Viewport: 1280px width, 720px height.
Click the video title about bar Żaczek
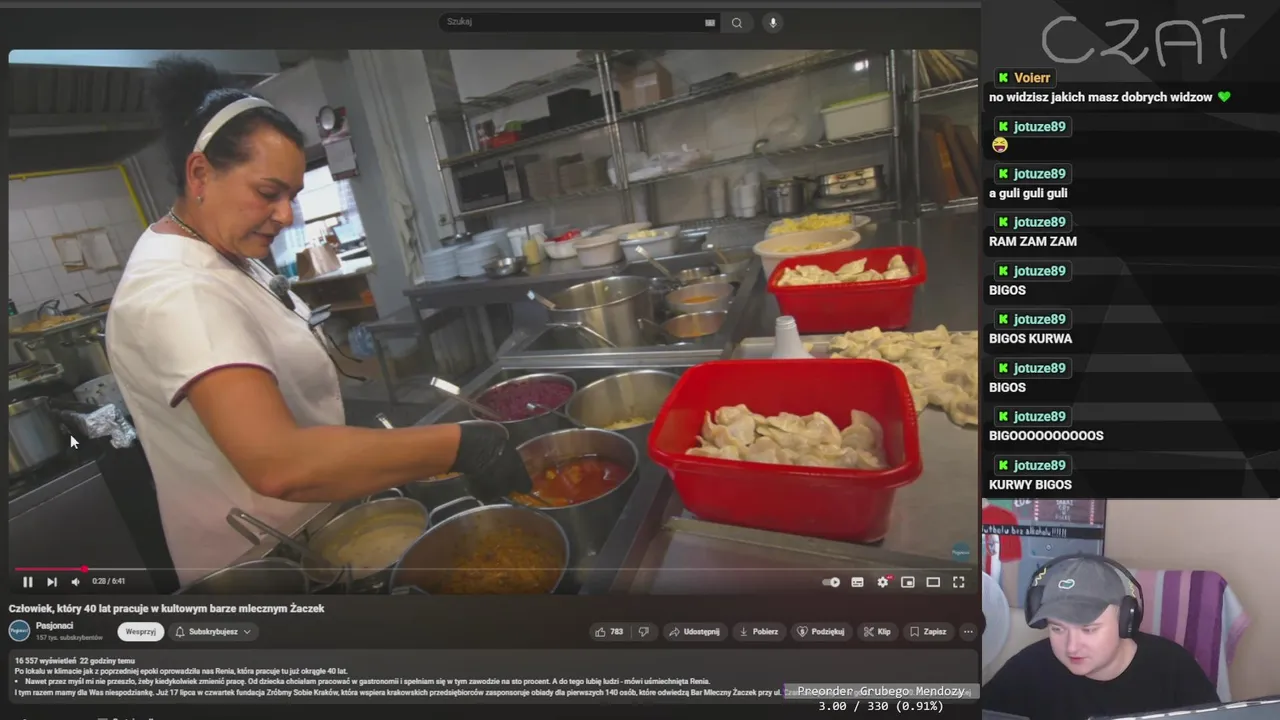tap(167, 608)
